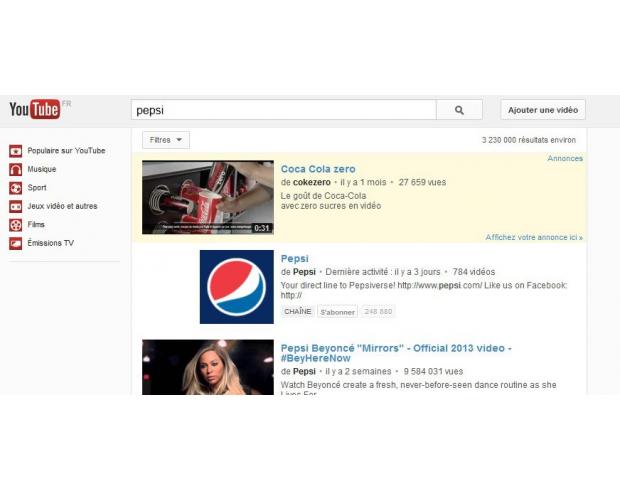Viewport: 620px width, 490px height.
Task: Go to Musique category
Action: point(42,169)
